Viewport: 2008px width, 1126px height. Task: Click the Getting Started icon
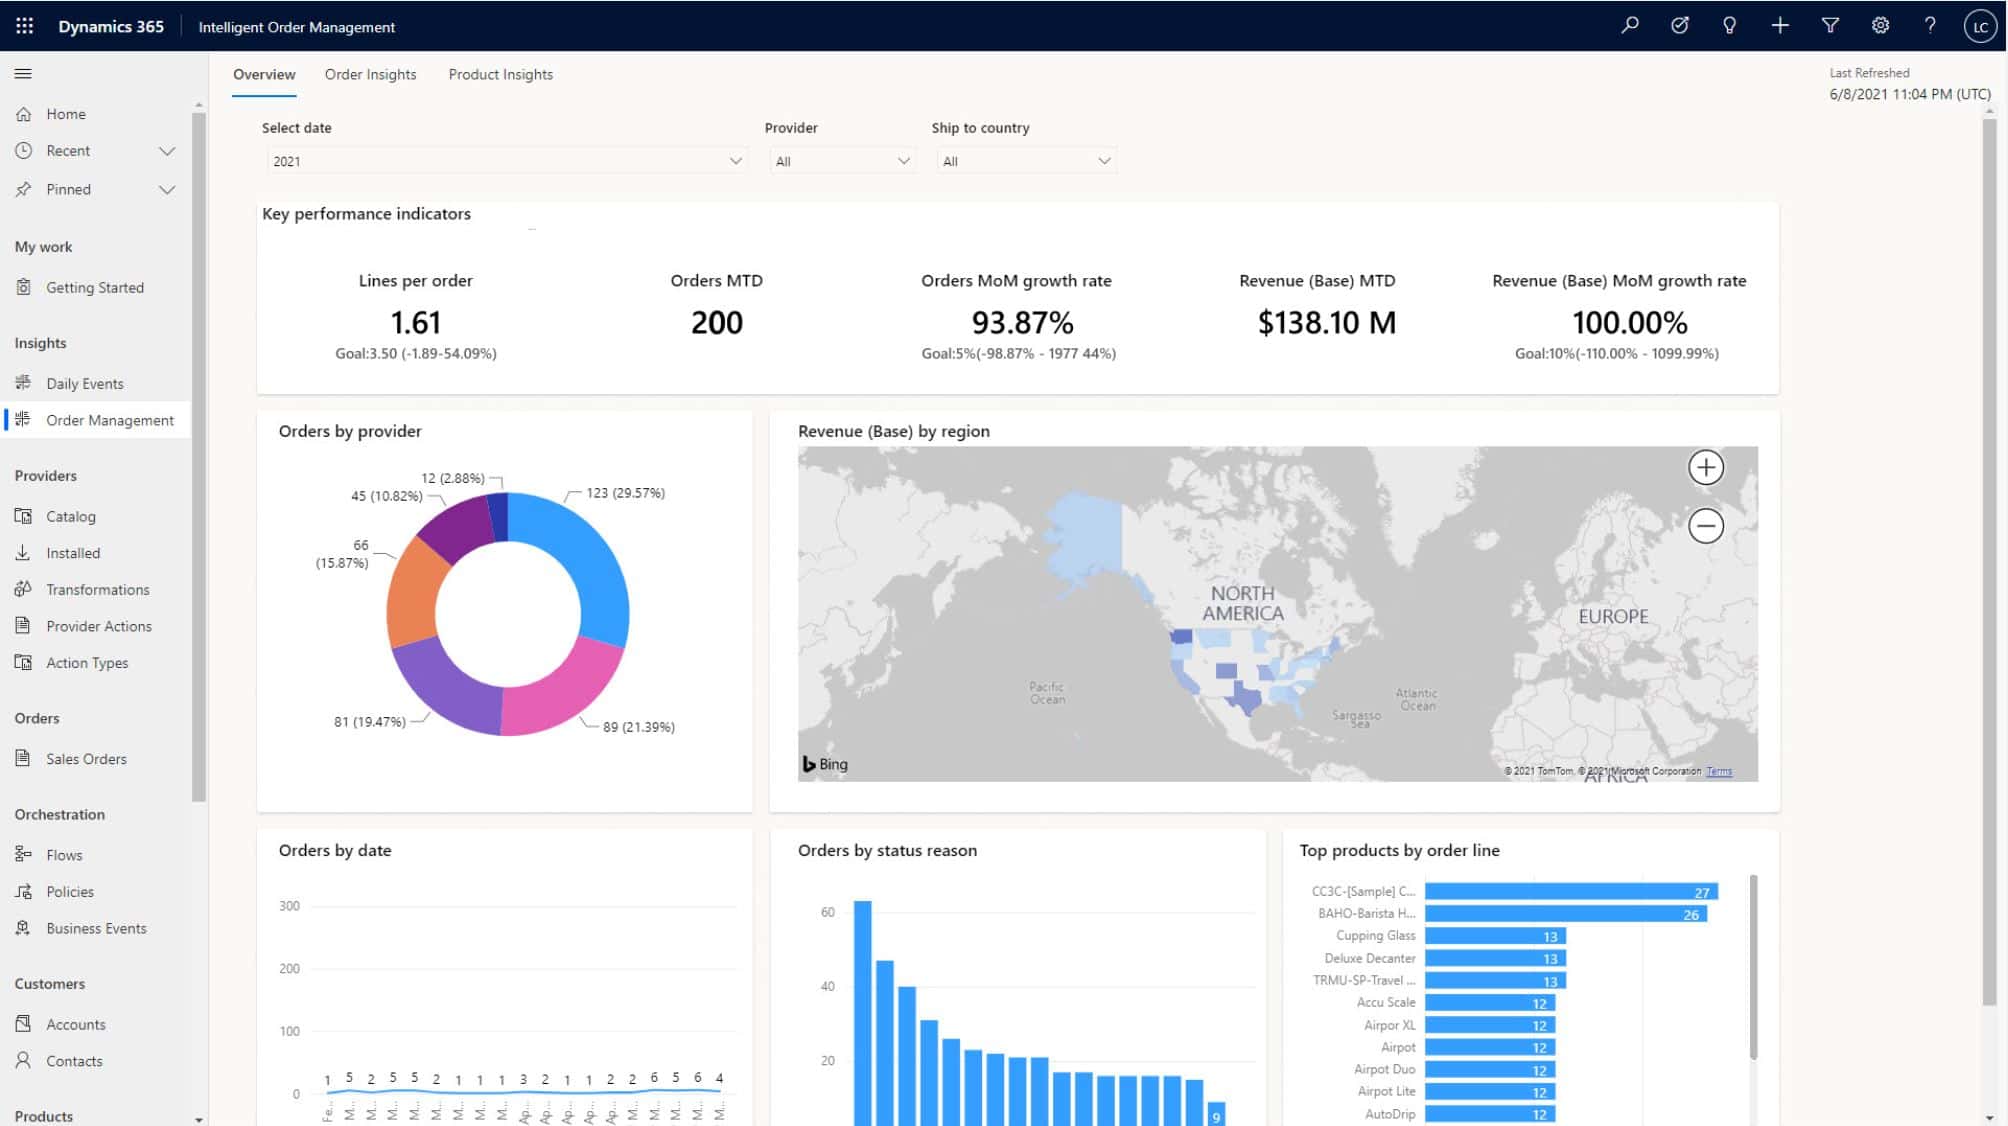[23, 286]
